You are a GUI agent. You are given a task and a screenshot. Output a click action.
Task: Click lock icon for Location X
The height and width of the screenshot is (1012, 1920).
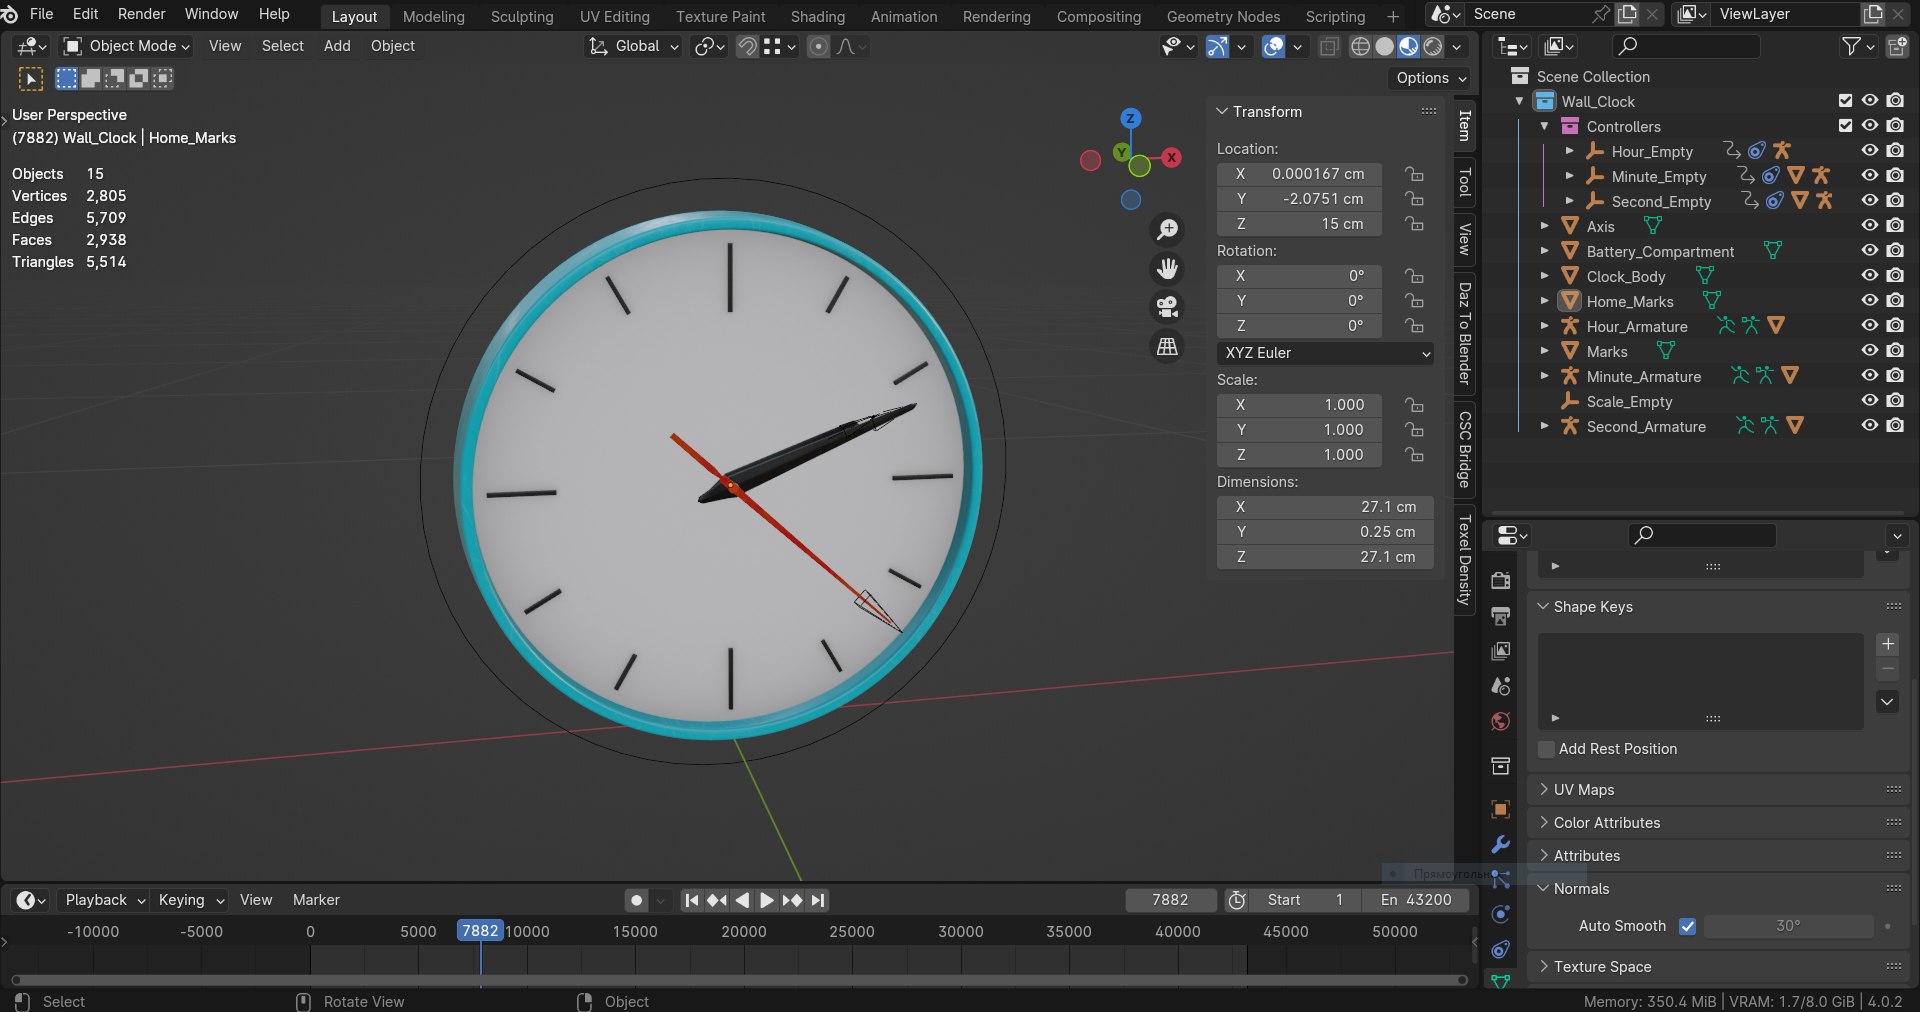click(x=1414, y=174)
